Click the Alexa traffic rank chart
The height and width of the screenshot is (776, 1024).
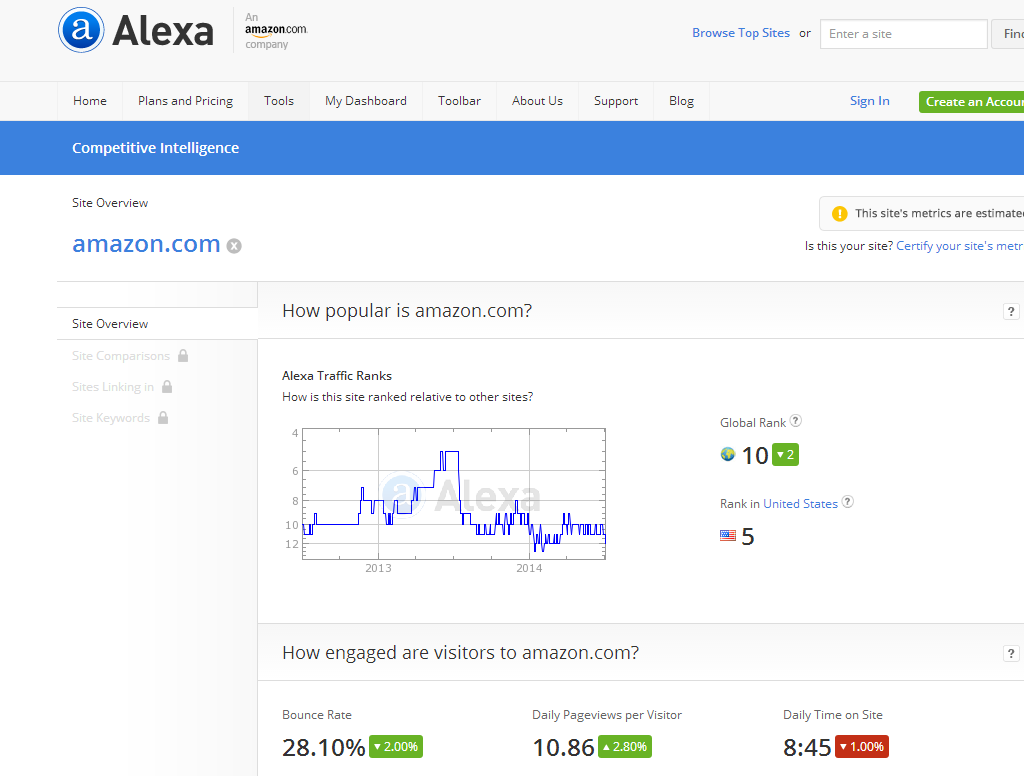454,494
